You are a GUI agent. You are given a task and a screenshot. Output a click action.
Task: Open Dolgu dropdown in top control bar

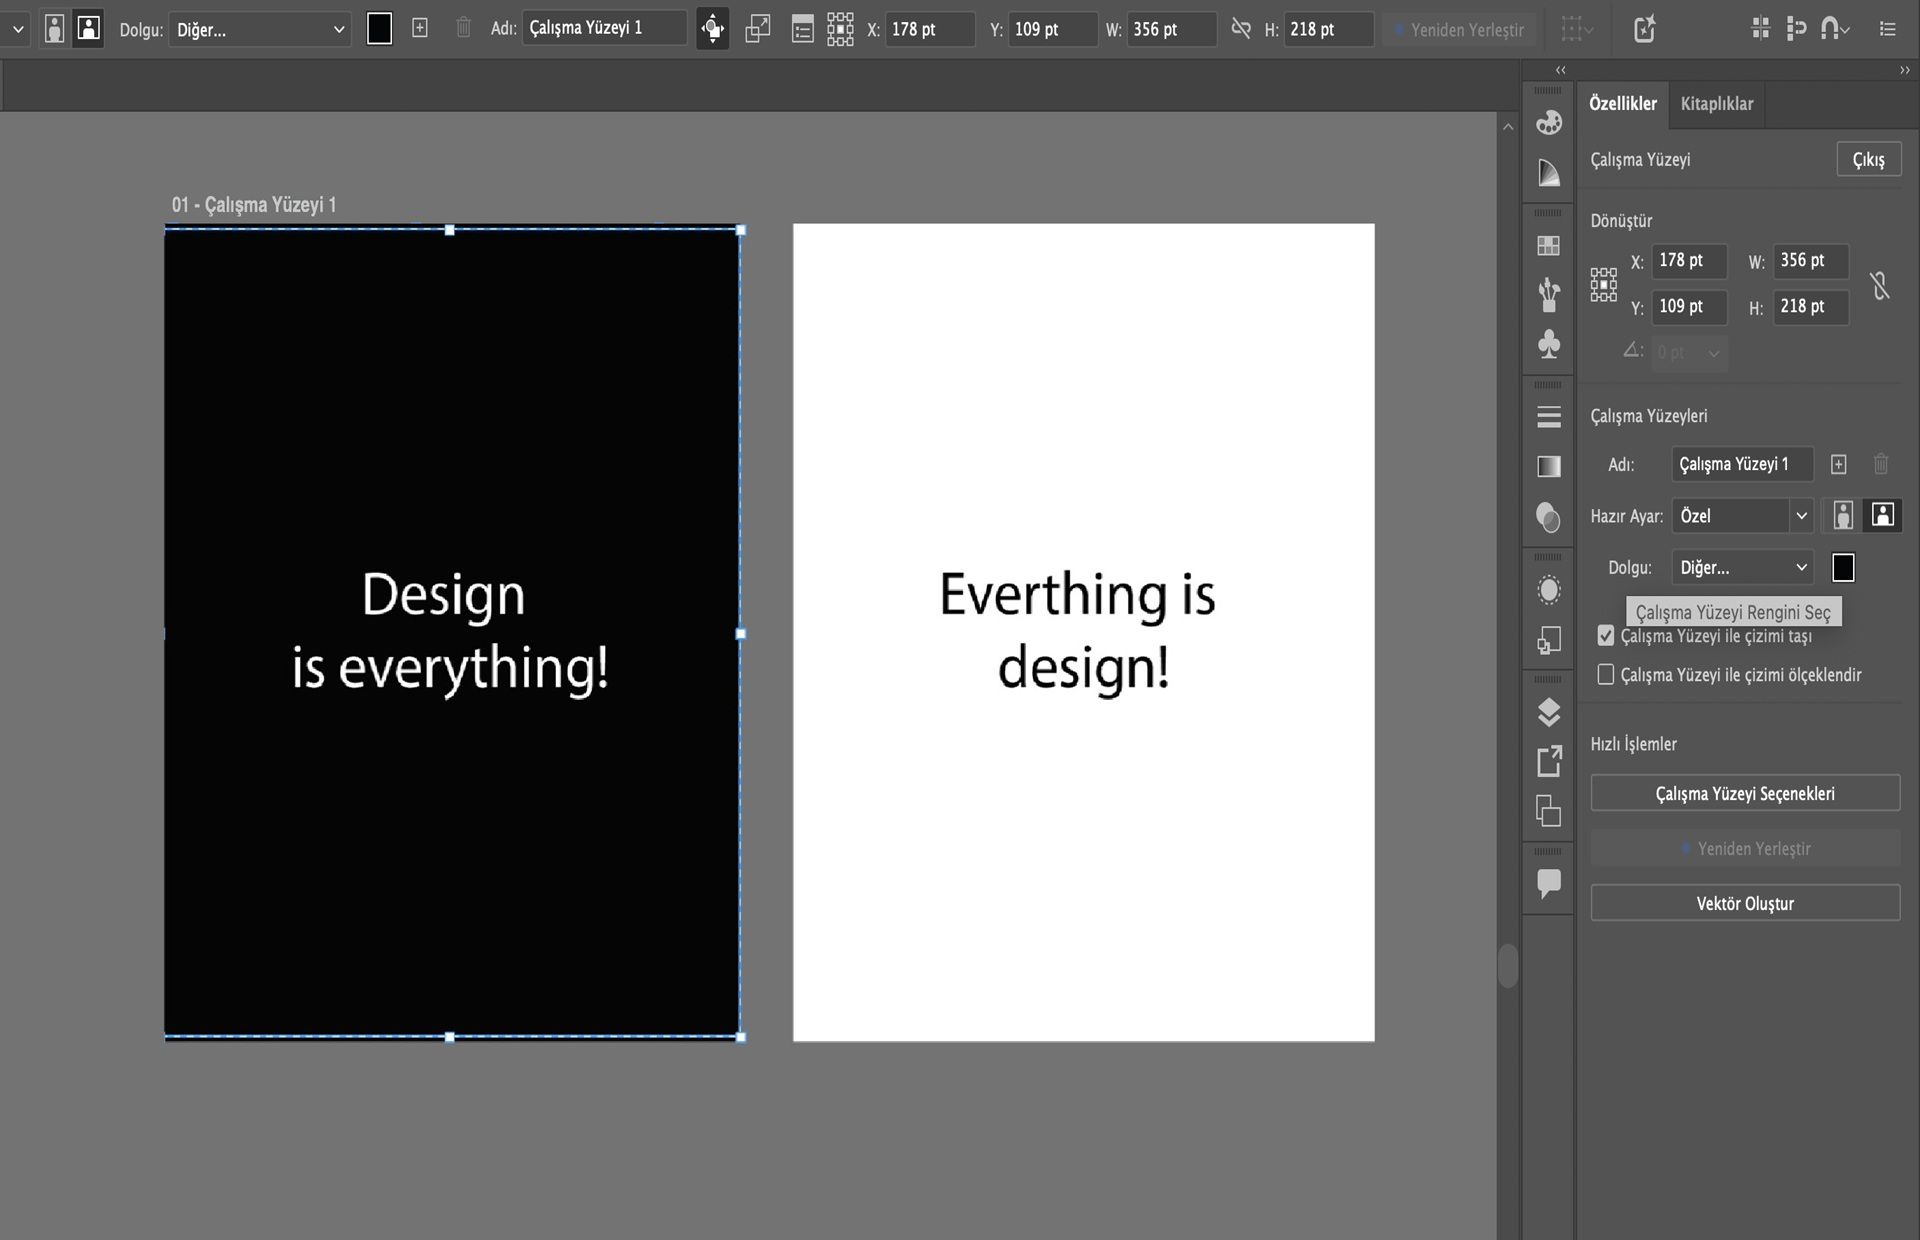coord(259,30)
